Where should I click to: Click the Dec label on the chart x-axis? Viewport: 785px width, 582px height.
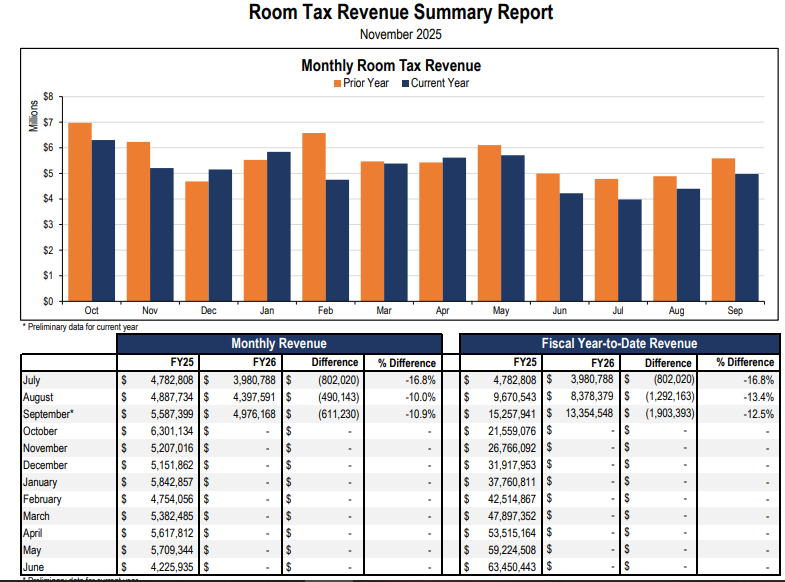click(x=208, y=311)
